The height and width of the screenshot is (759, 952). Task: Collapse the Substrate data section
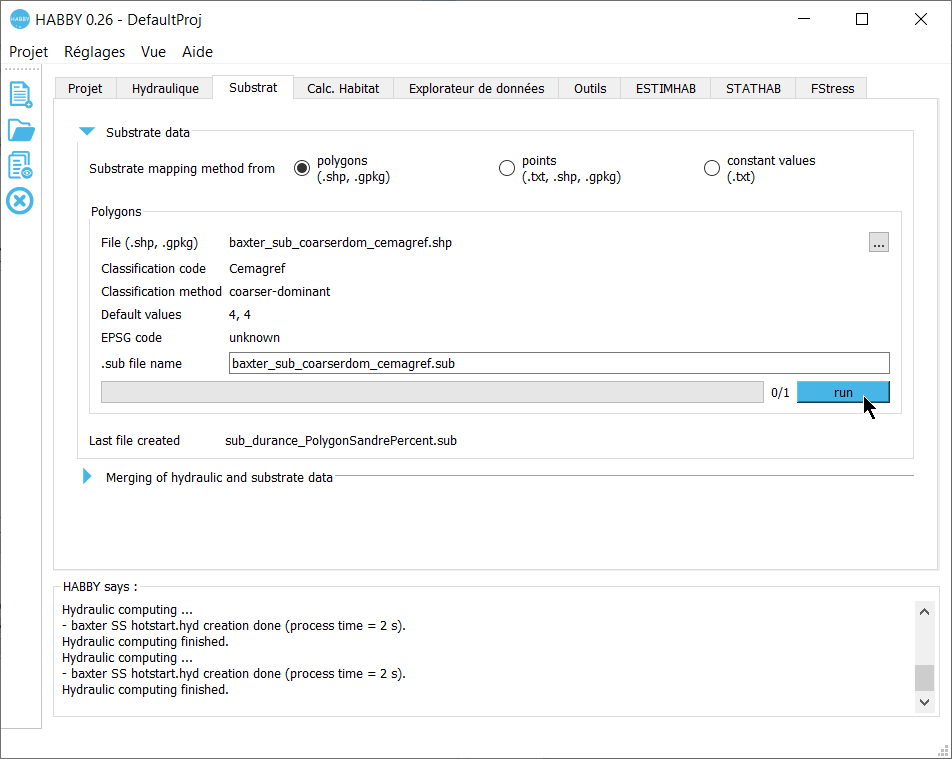click(87, 132)
